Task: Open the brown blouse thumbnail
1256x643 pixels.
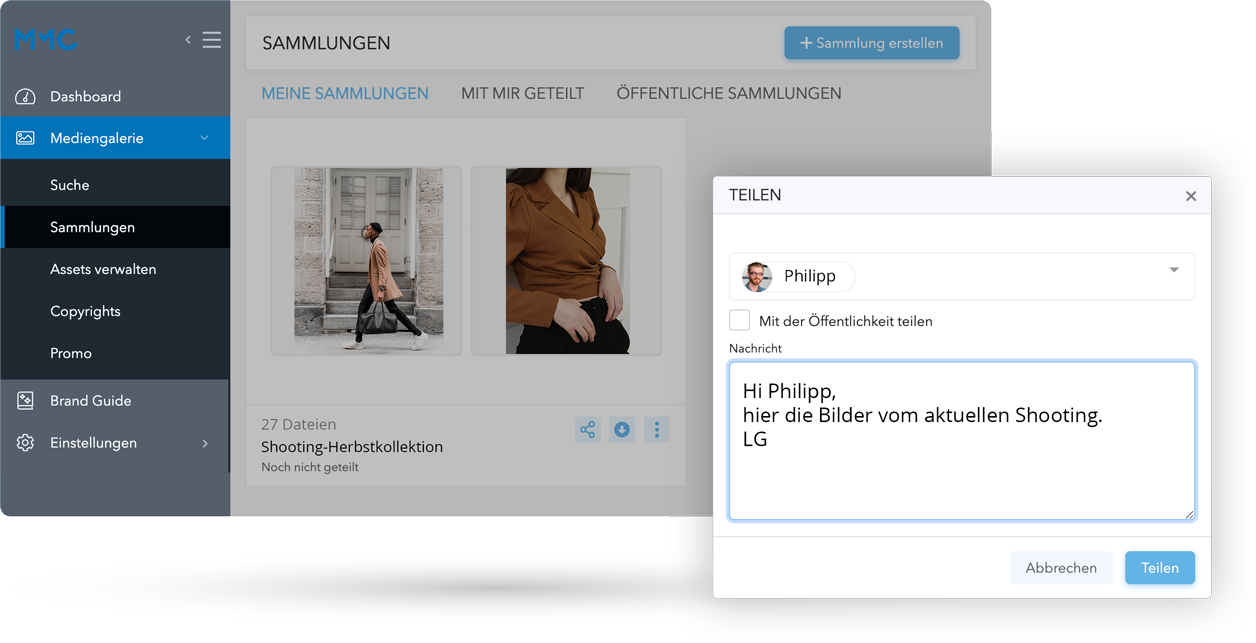Action: pyautogui.click(x=566, y=260)
